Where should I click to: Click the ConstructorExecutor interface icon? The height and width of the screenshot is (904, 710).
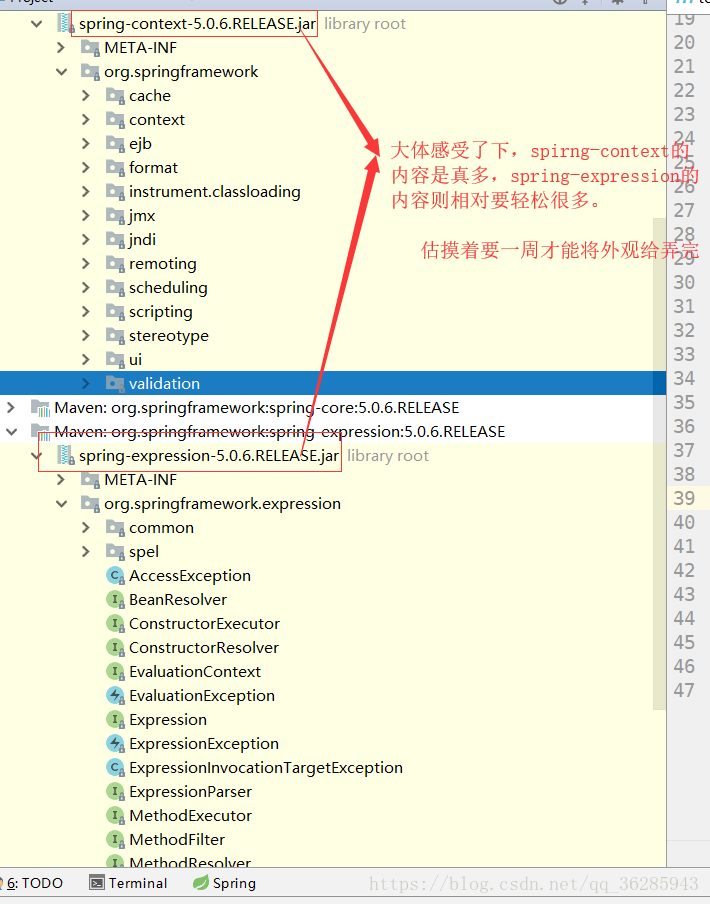tap(115, 624)
